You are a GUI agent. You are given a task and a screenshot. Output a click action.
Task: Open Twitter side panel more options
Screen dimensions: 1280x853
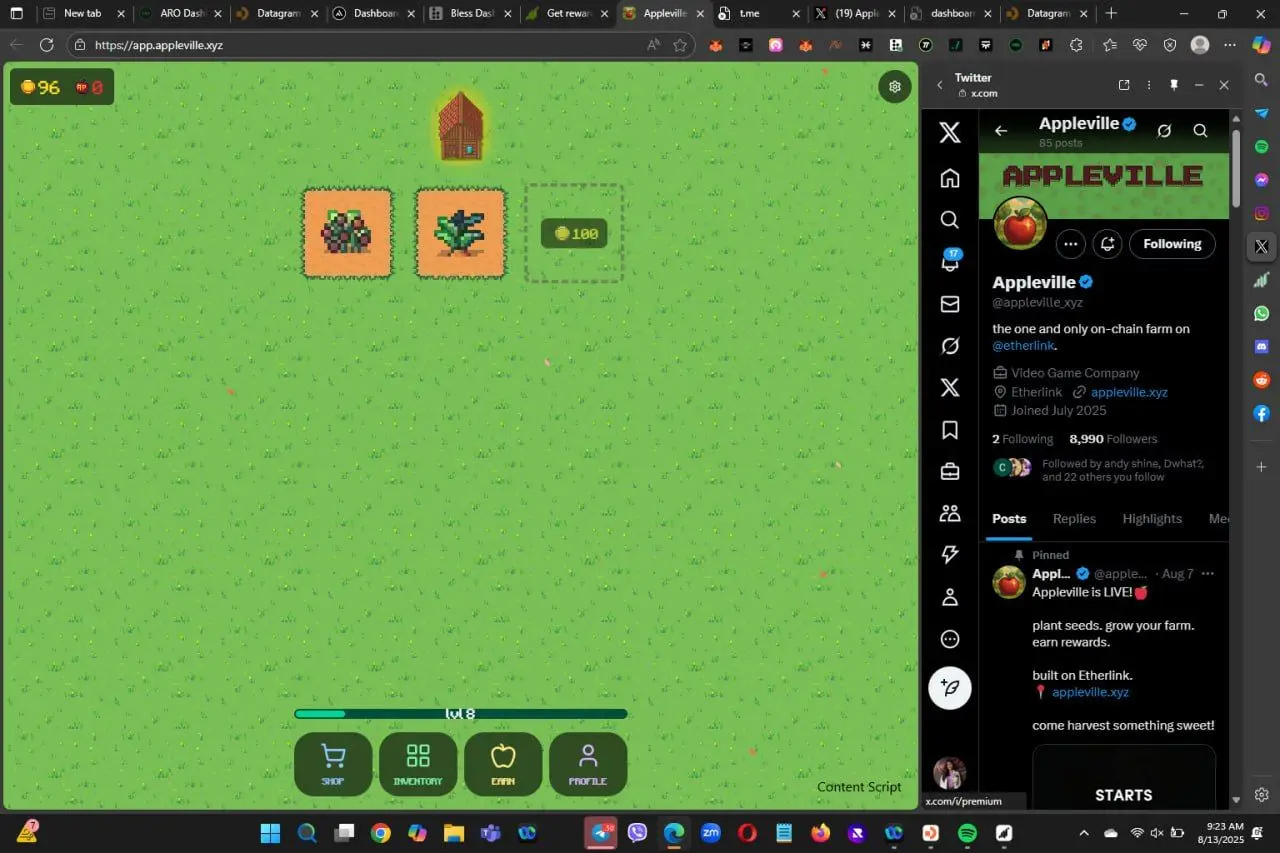coord(1149,85)
